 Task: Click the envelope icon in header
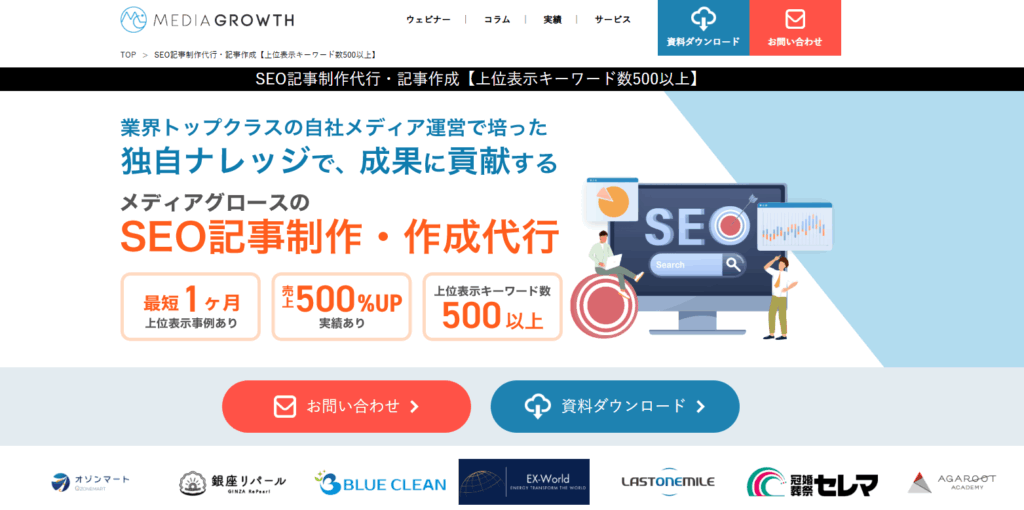[x=795, y=20]
